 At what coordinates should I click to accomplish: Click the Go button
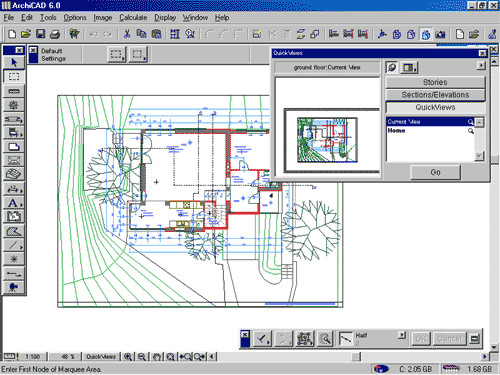pos(435,172)
